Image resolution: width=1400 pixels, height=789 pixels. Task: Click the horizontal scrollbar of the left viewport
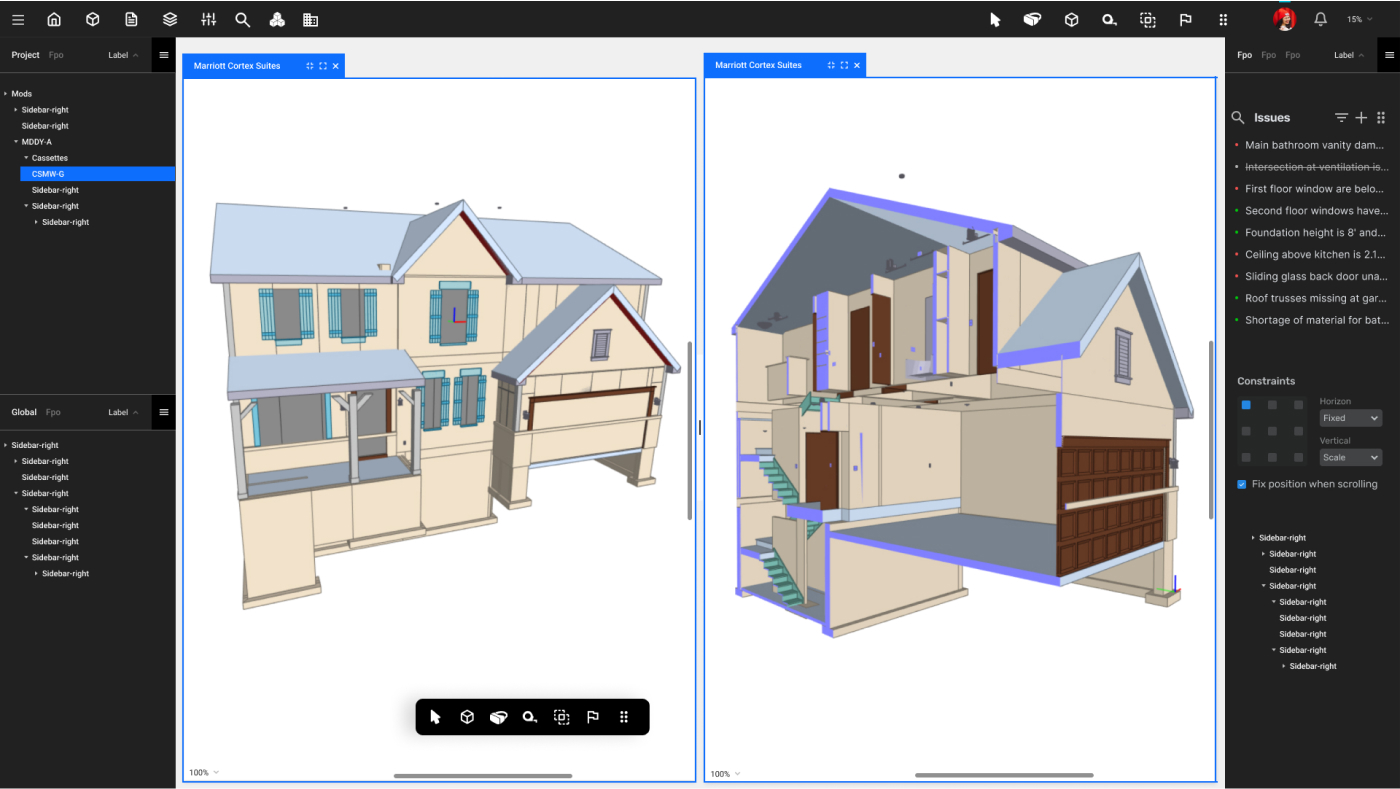[482, 776]
